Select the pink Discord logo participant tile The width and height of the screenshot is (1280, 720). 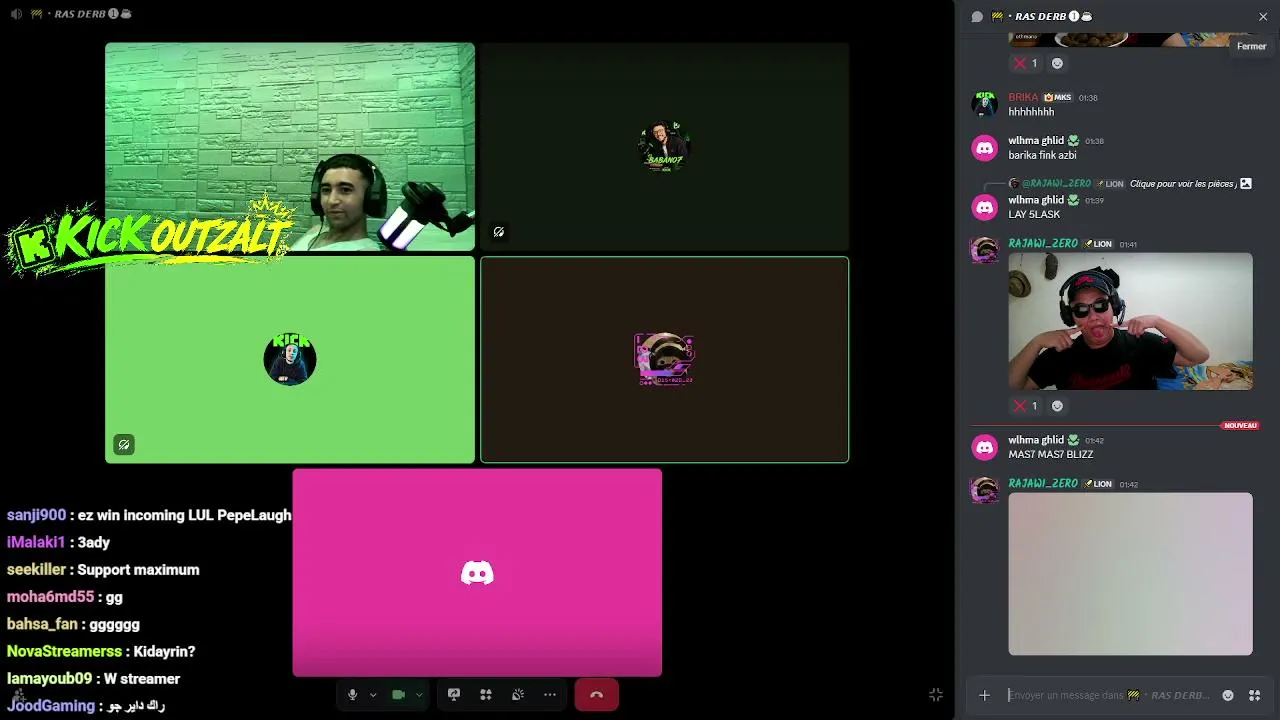pyautogui.click(x=477, y=573)
